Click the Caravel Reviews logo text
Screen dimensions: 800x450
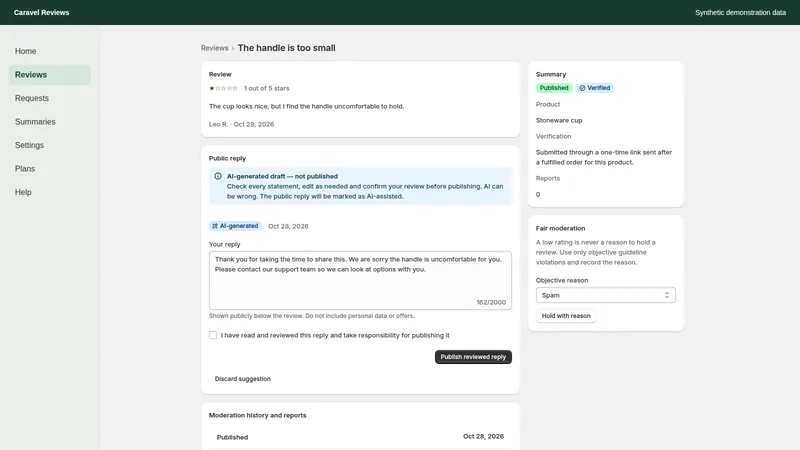point(41,12)
